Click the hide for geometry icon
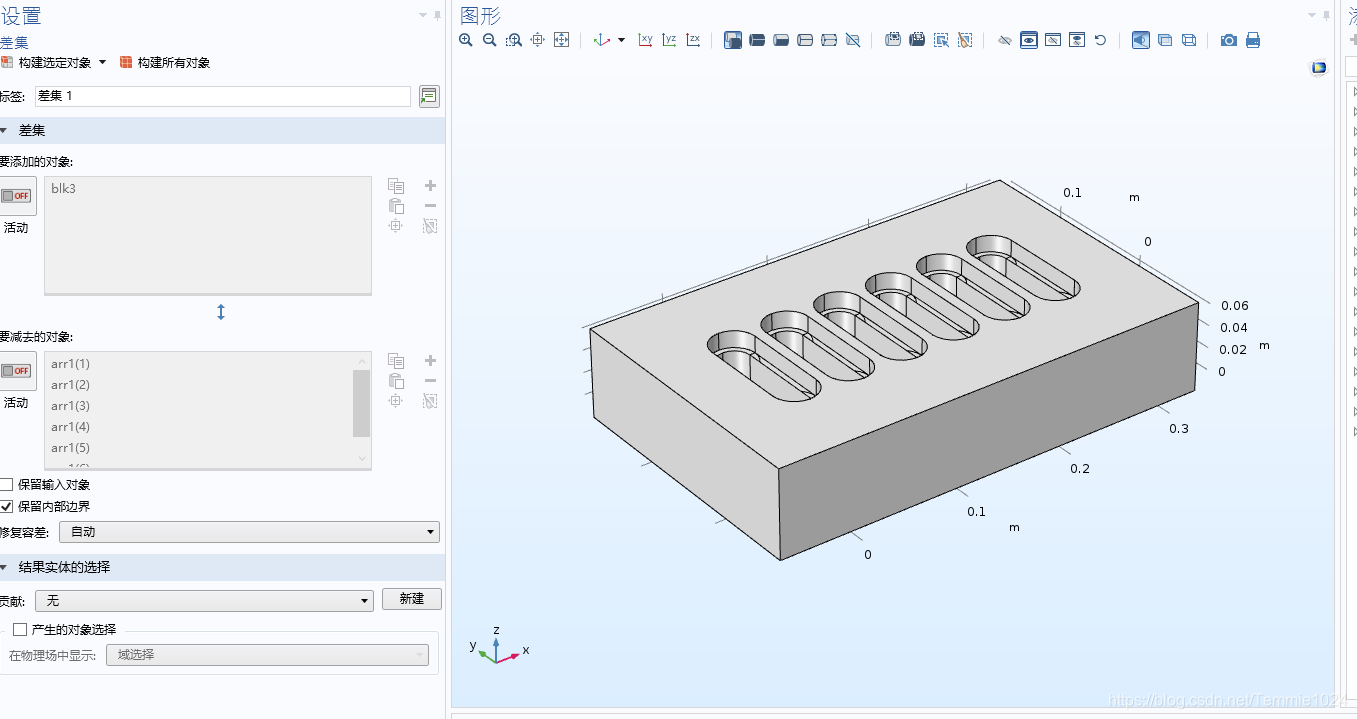 pyautogui.click(x=1005, y=40)
